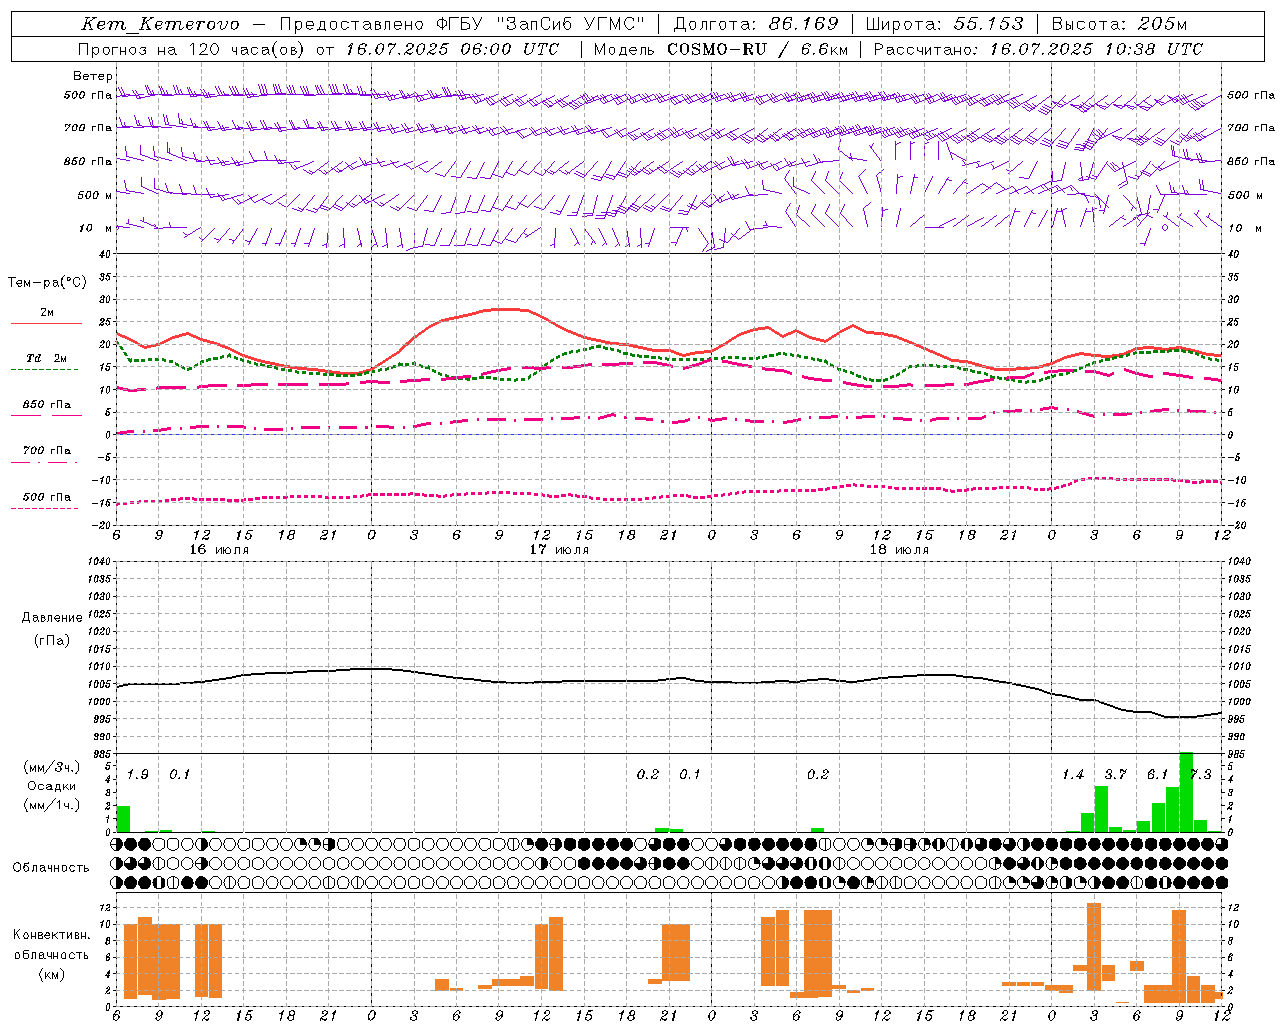Select the (км) convective cloud unit label
The width and height of the screenshot is (1280, 1024).
point(51,974)
